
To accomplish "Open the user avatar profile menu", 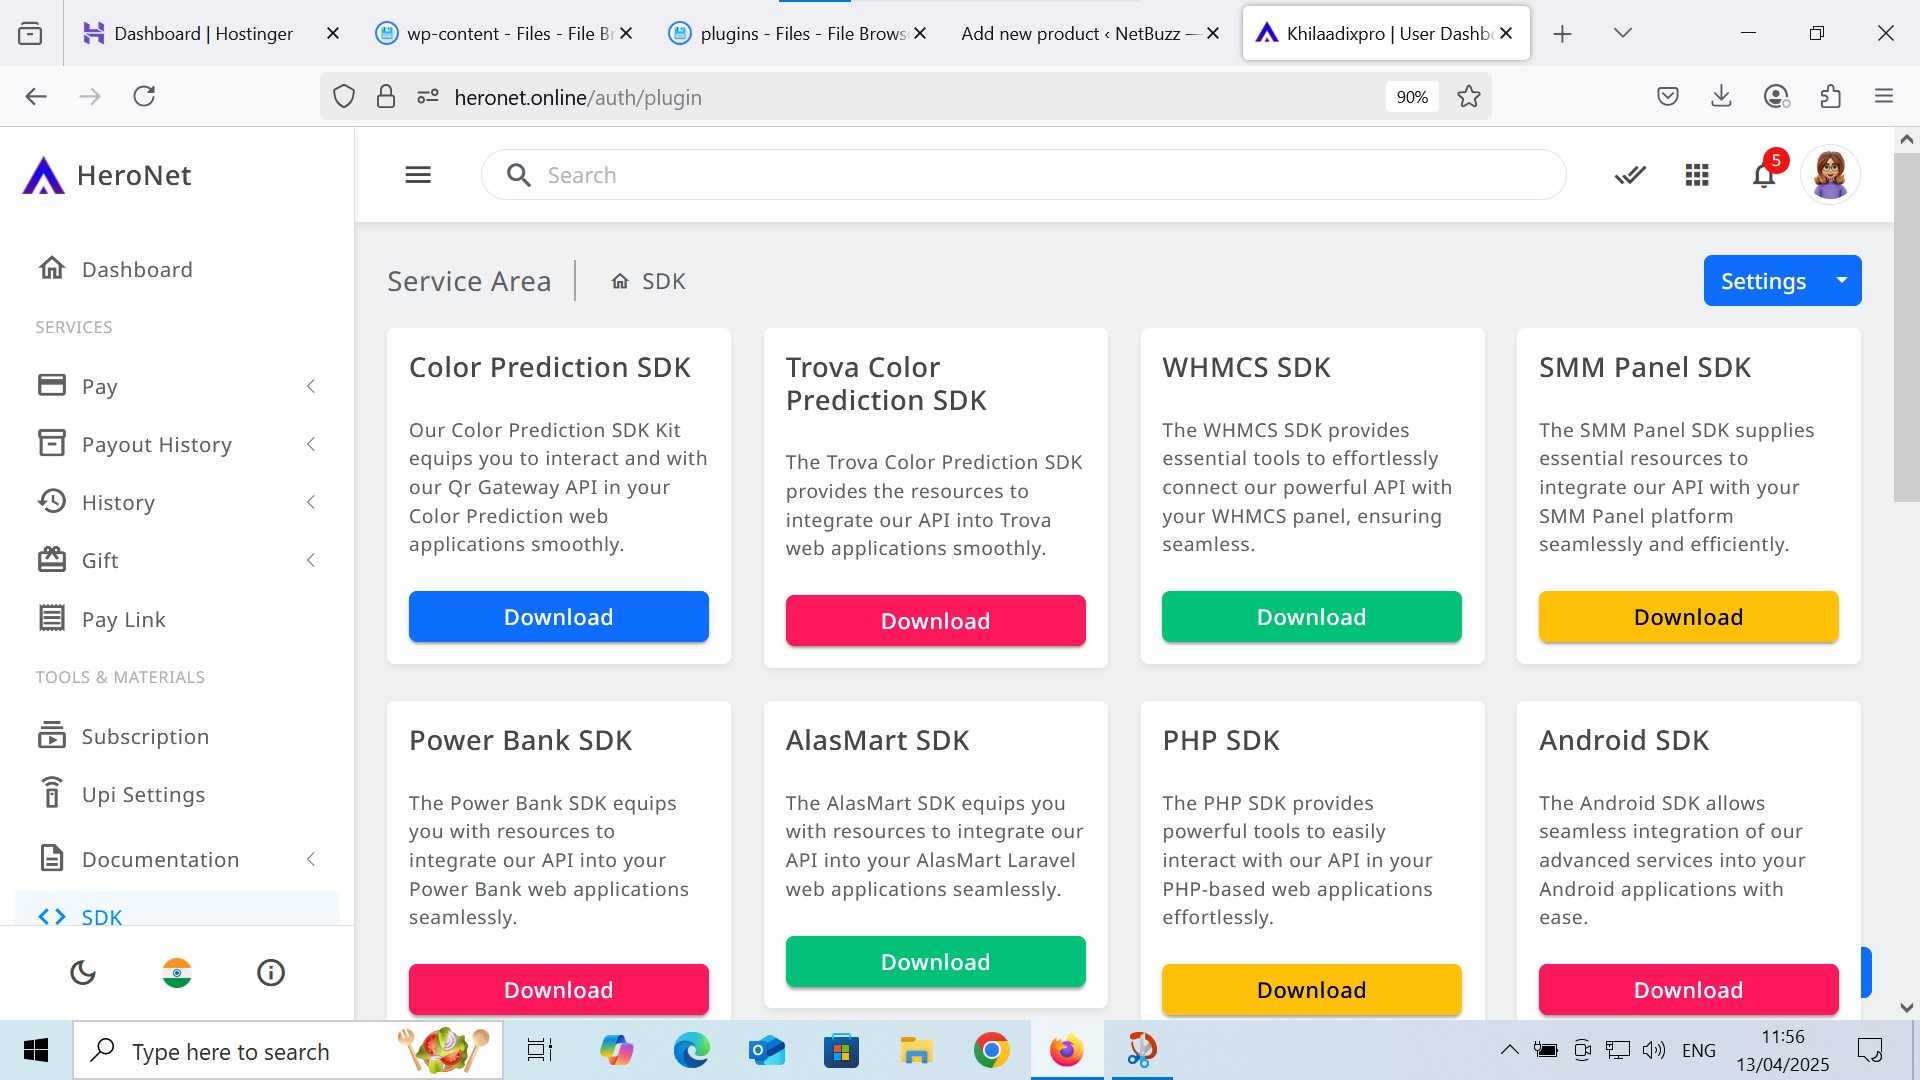I will pyautogui.click(x=1829, y=175).
